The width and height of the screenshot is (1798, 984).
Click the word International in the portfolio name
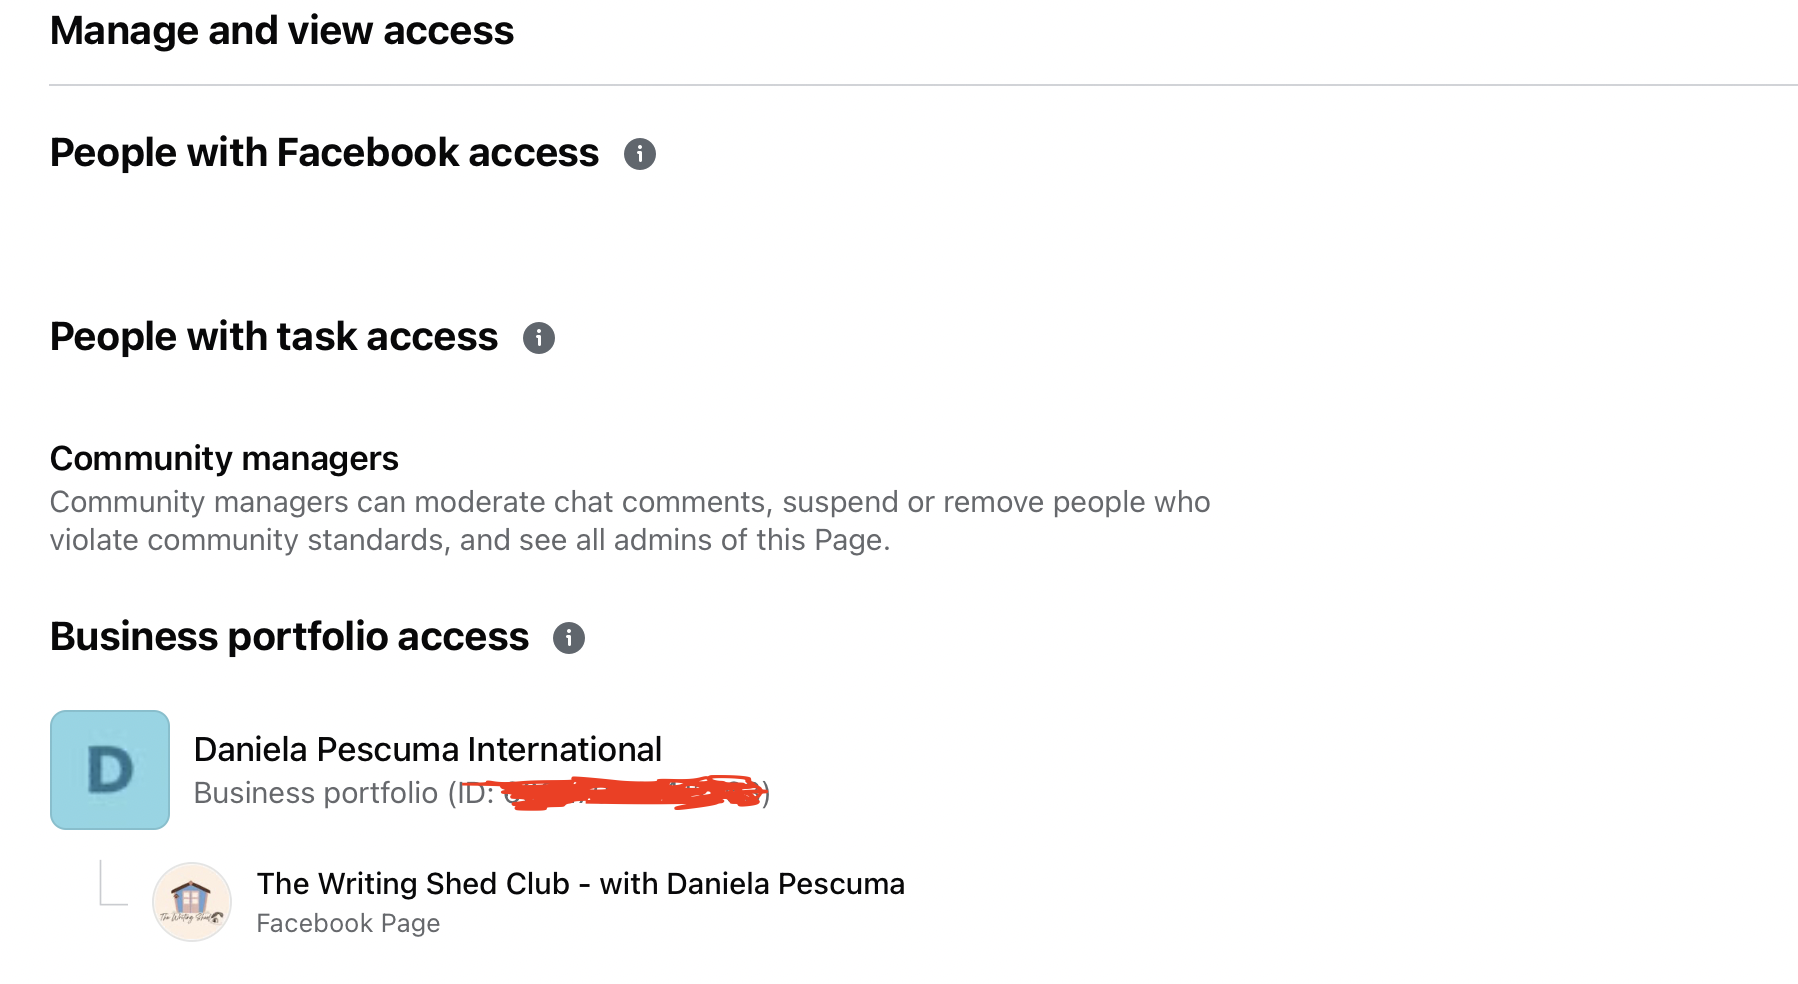[565, 749]
